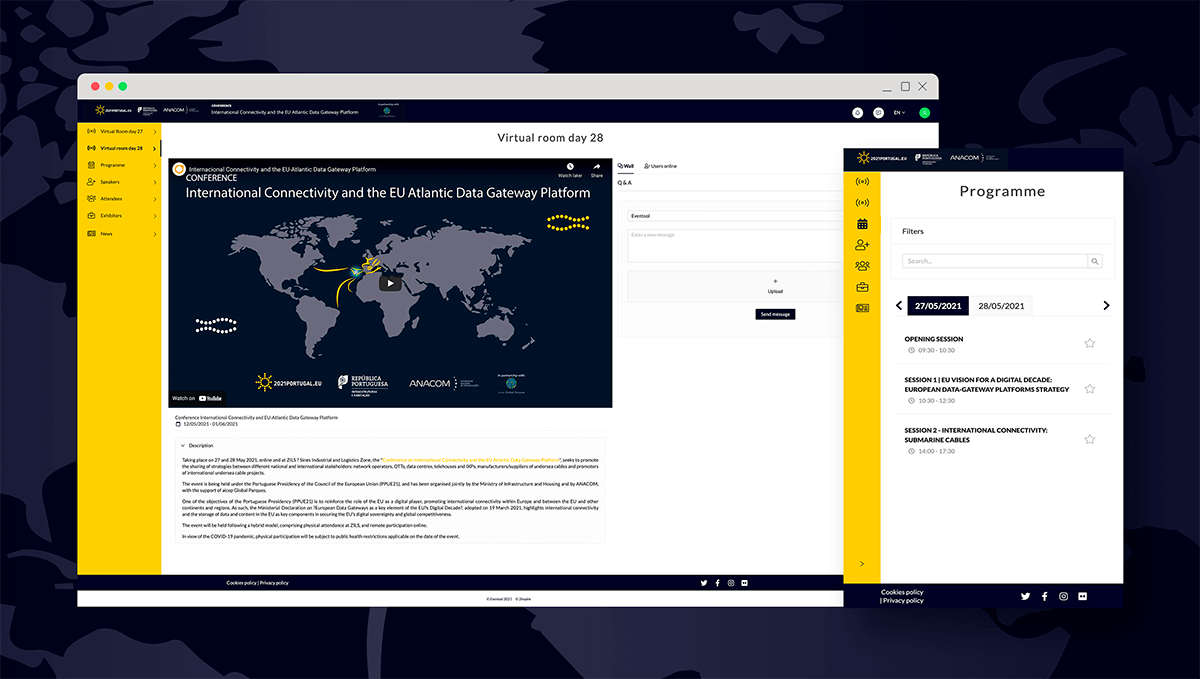Click Watch on YouTube badge
1200x679 pixels.
point(197,398)
